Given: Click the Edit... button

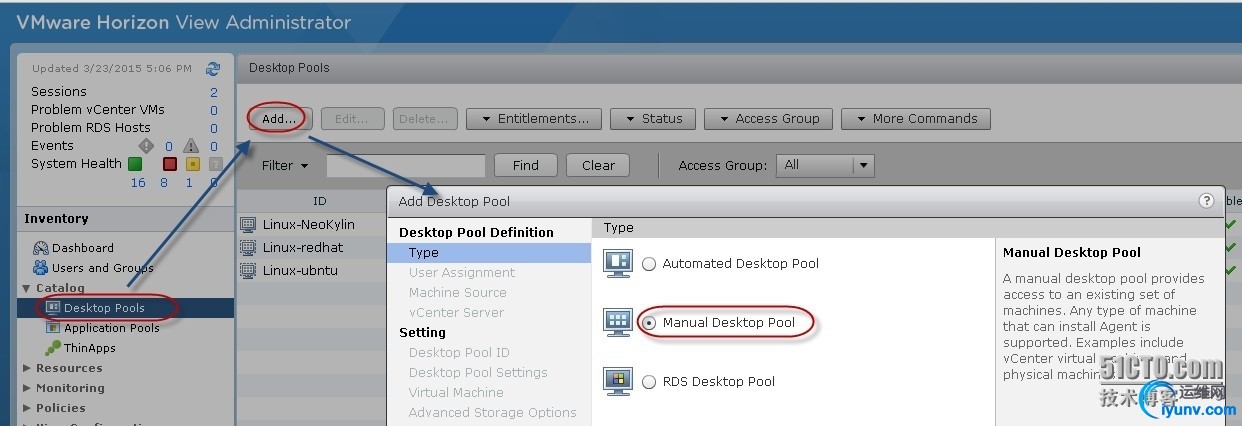Looking at the screenshot, I should coord(352,119).
